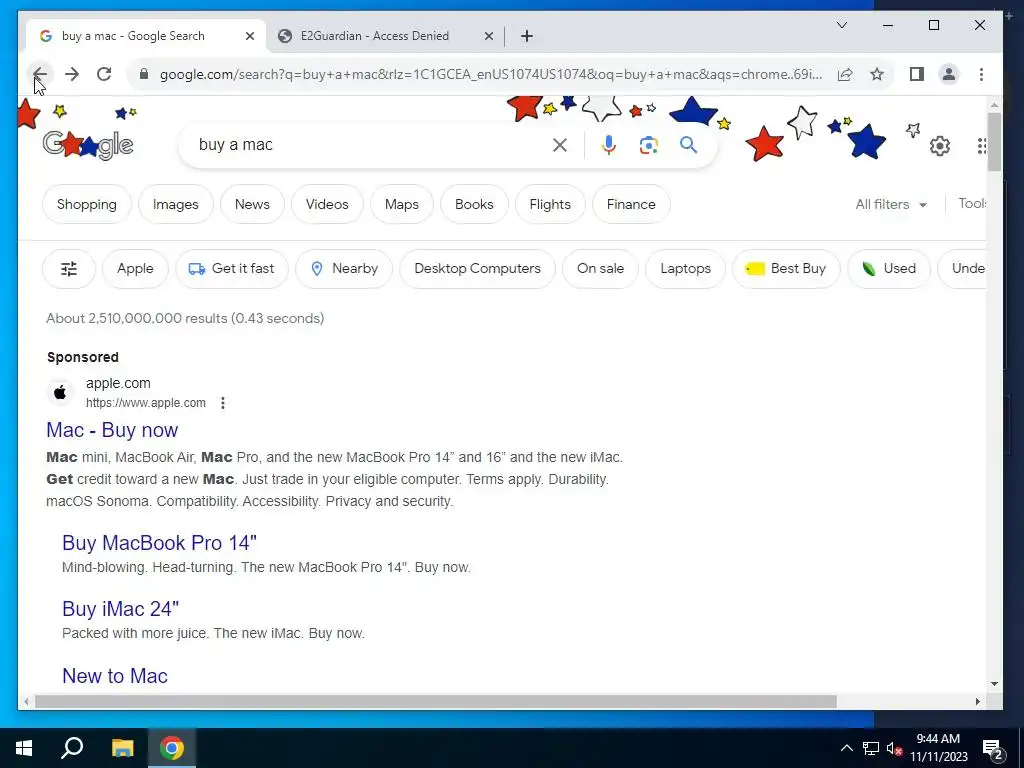
Task: Expand All filters dropdown
Action: click(x=891, y=204)
